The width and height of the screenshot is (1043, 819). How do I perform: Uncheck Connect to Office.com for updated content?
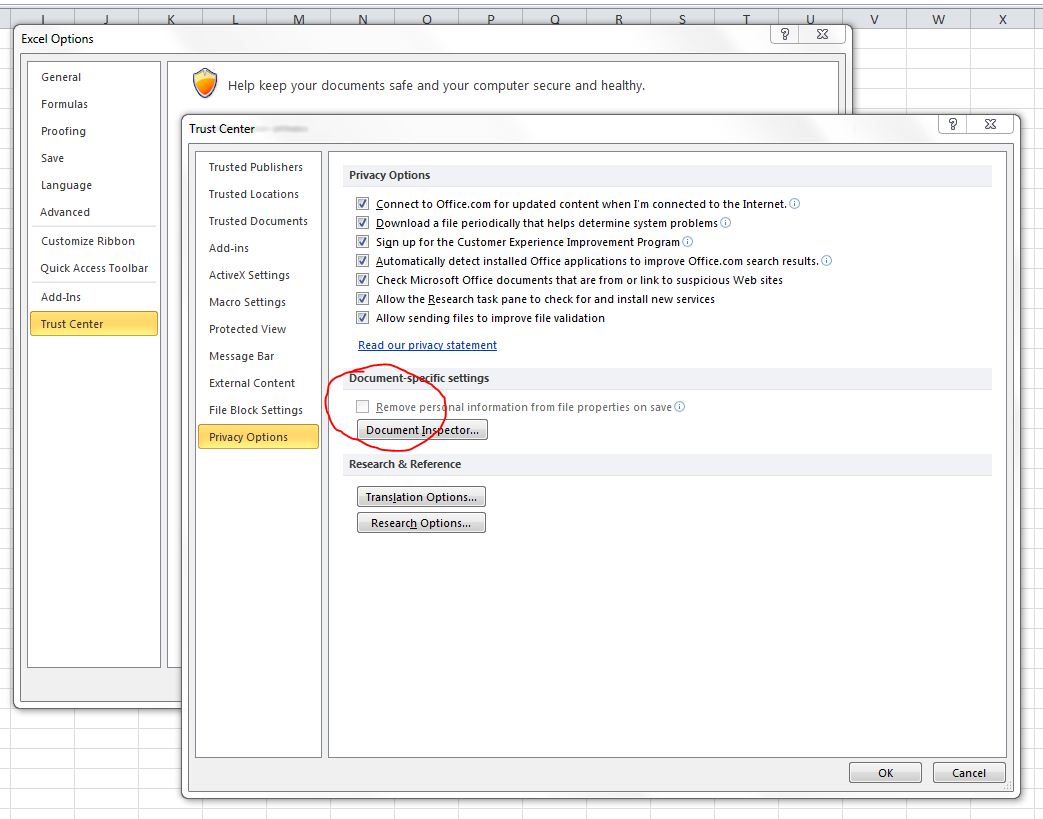pos(362,203)
